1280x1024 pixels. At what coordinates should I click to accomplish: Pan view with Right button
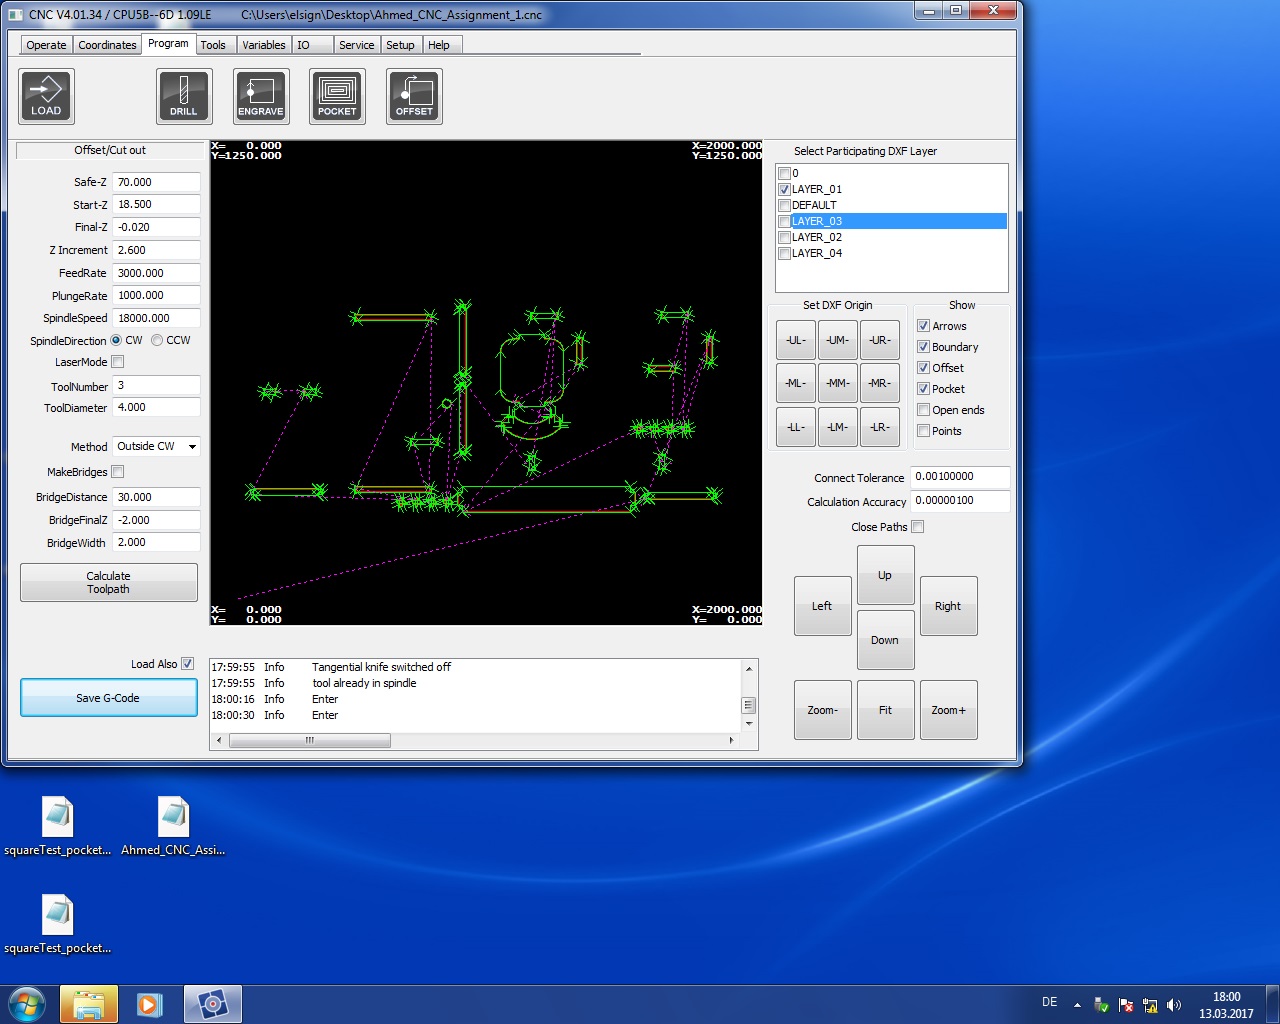pos(948,606)
